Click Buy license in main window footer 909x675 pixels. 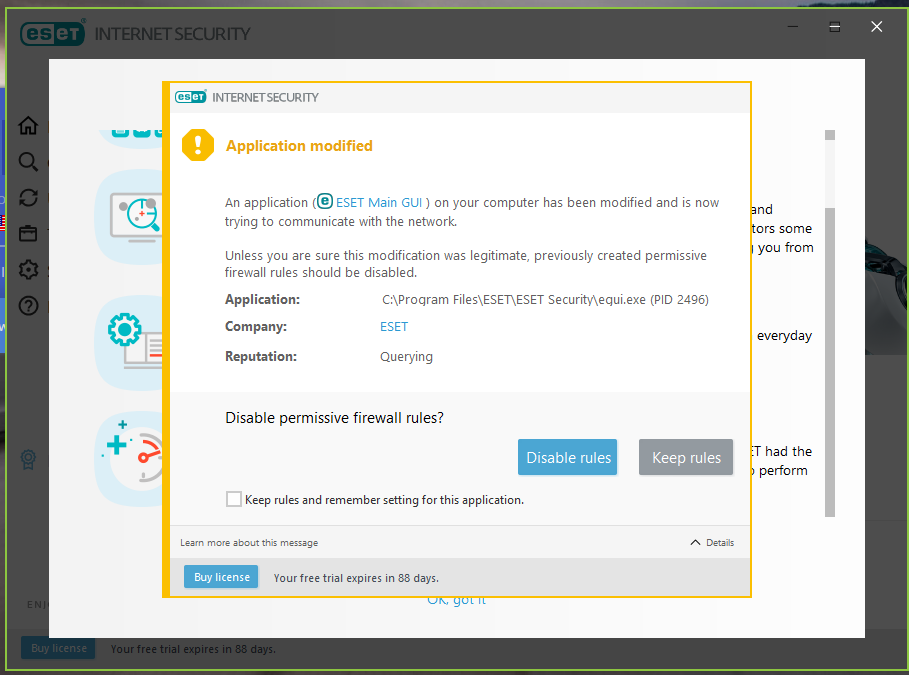pyautogui.click(x=59, y=648)
